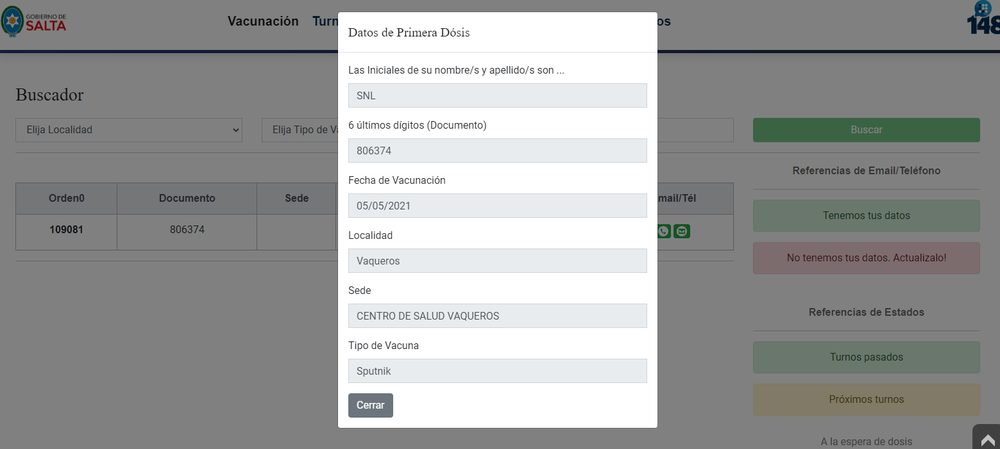Click the scroll-to-top arrow icon

click(986, 438)
